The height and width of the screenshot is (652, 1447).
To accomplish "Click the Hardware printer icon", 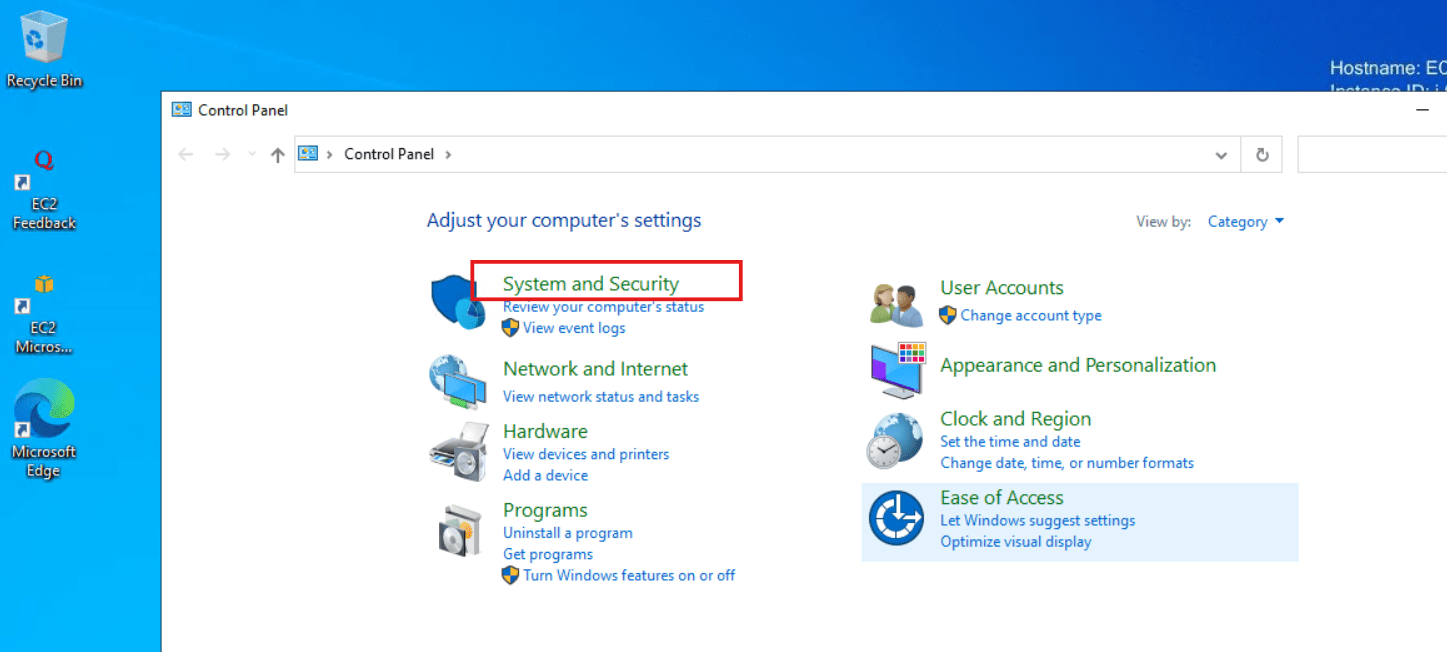I will tap(458, 452).
